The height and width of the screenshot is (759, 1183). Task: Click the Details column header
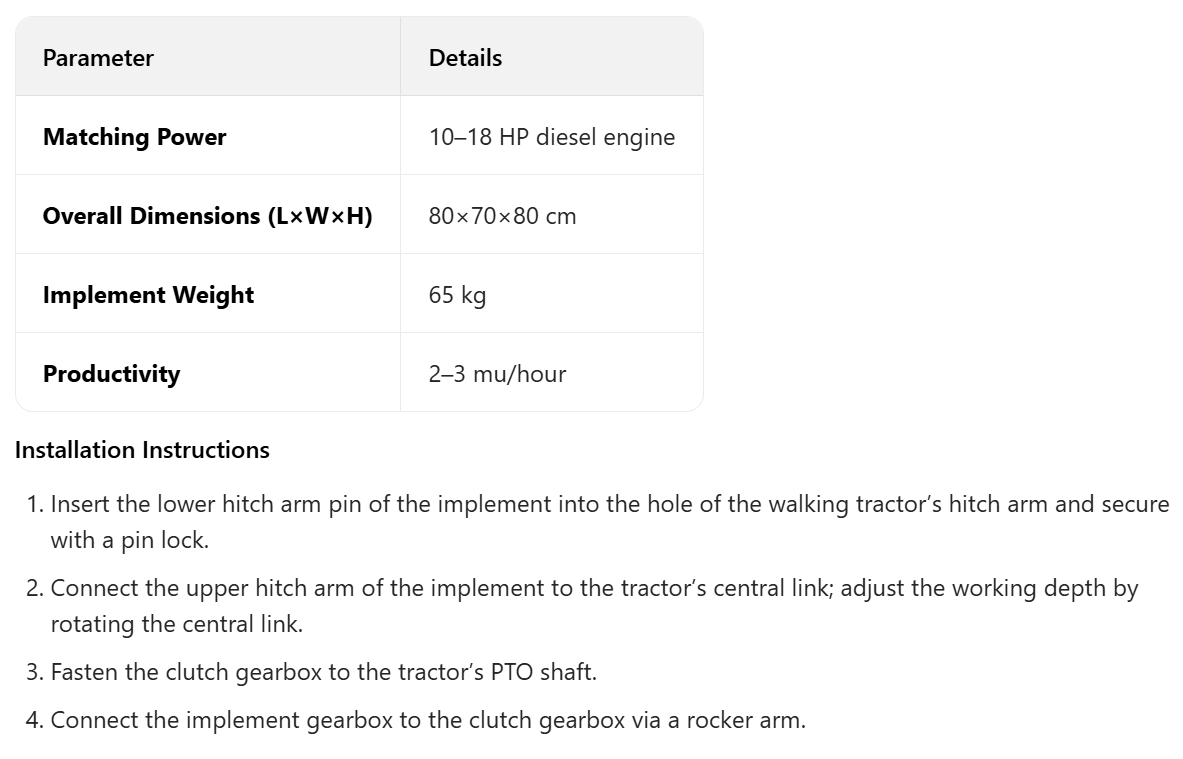[465, 58]
